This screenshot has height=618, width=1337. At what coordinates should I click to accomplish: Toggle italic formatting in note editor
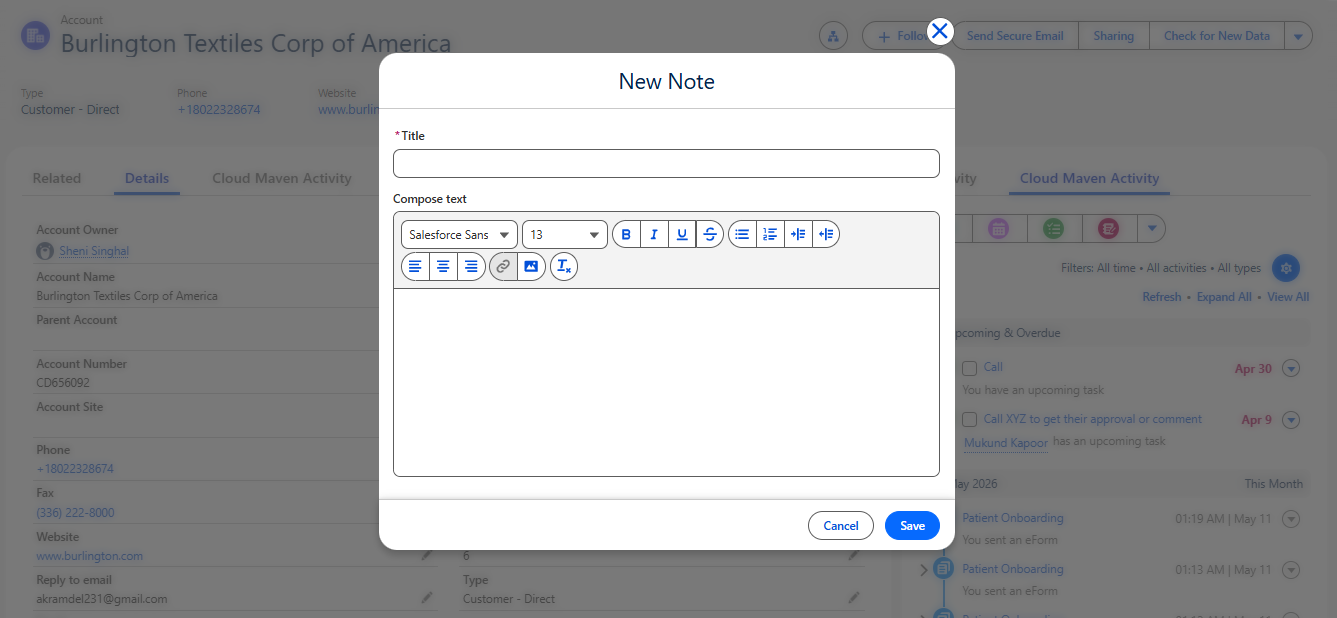(654, 234)
